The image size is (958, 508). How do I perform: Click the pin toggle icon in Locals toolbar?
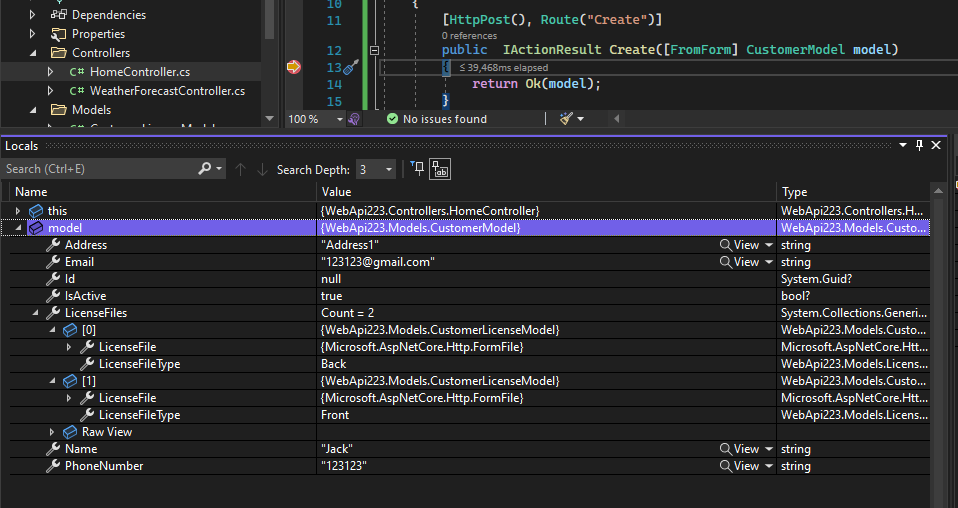pos(417,169)
